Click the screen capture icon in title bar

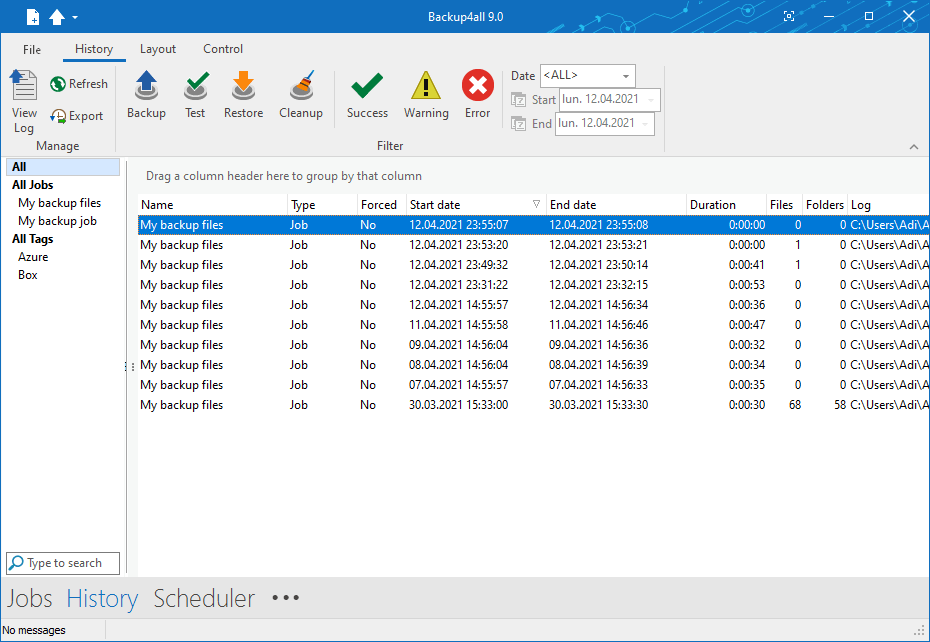(x=789, y=17)
